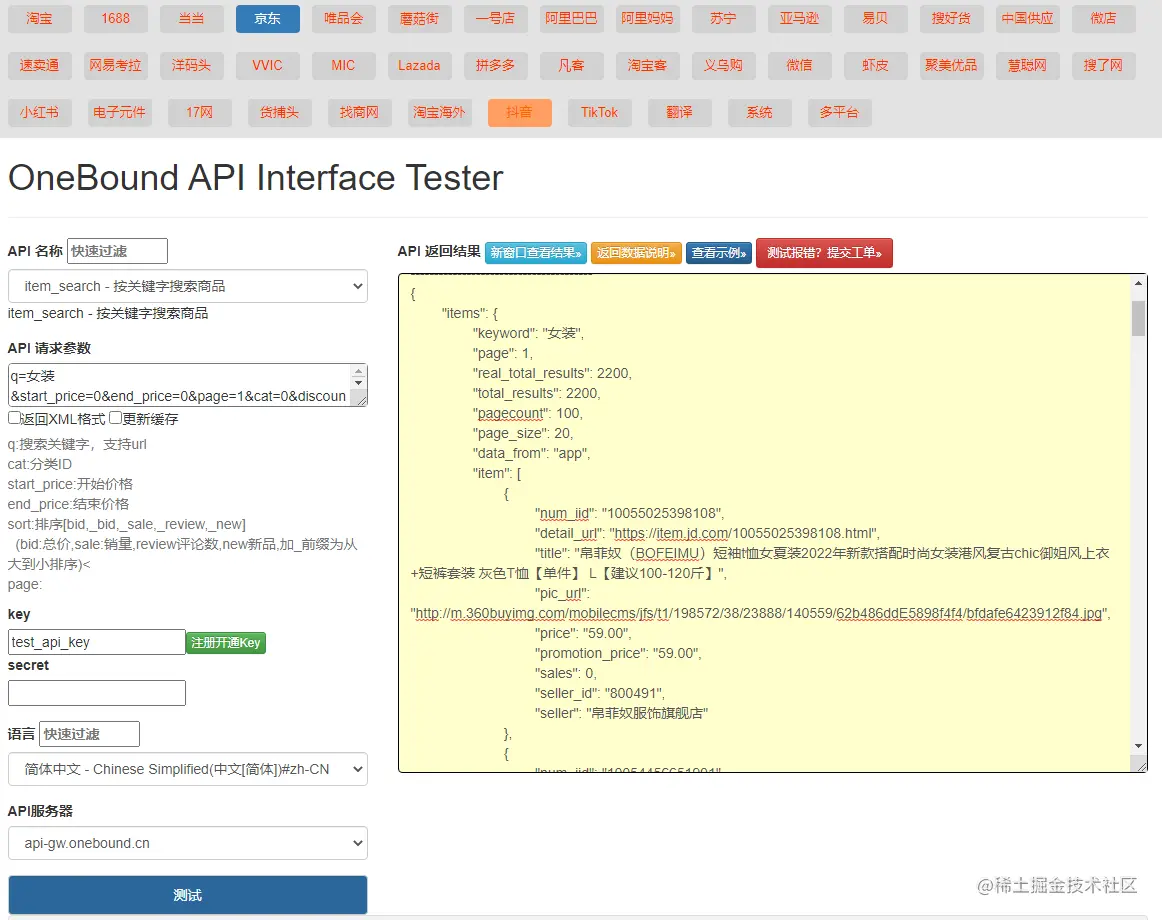
Task: Click the result panel scrollbar thumb
Action: (1138, 318)
